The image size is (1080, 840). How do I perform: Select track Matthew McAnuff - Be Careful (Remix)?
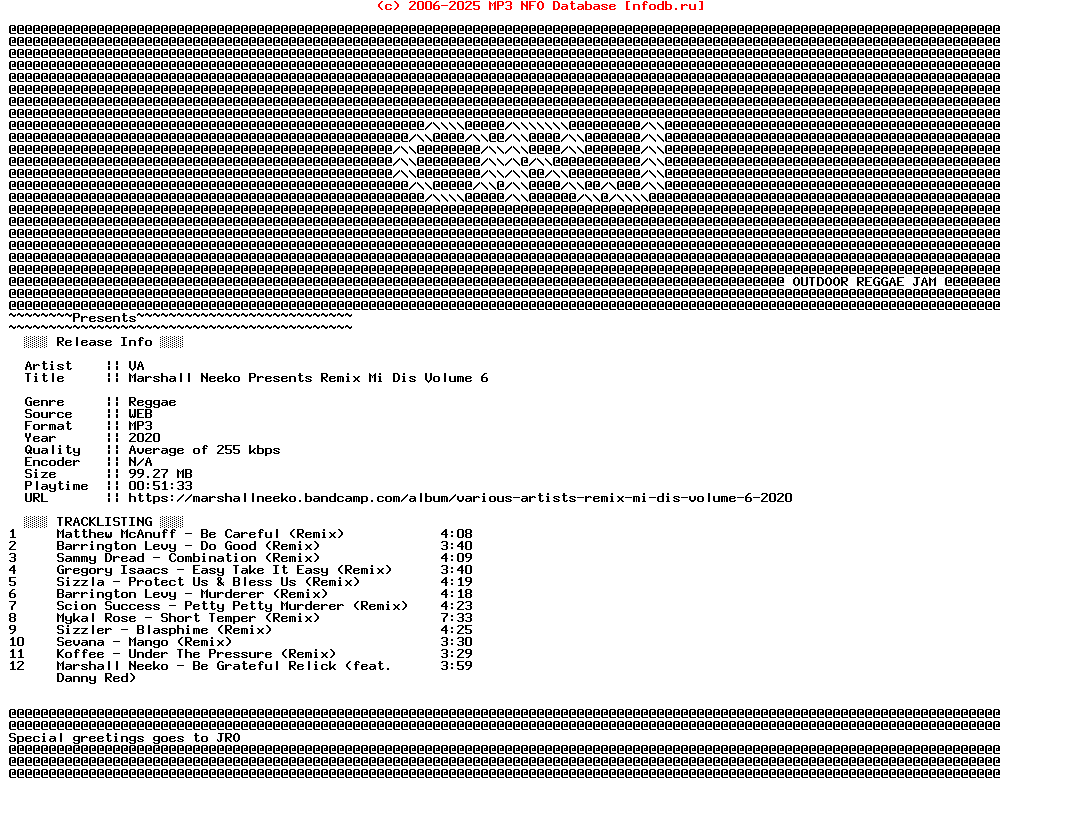(x=200, y=534)
